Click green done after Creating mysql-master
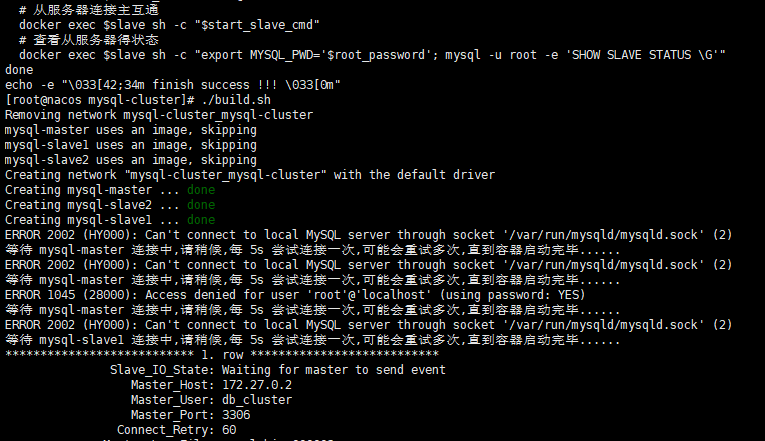The image size is (765, 441). (x=201, y=190)
